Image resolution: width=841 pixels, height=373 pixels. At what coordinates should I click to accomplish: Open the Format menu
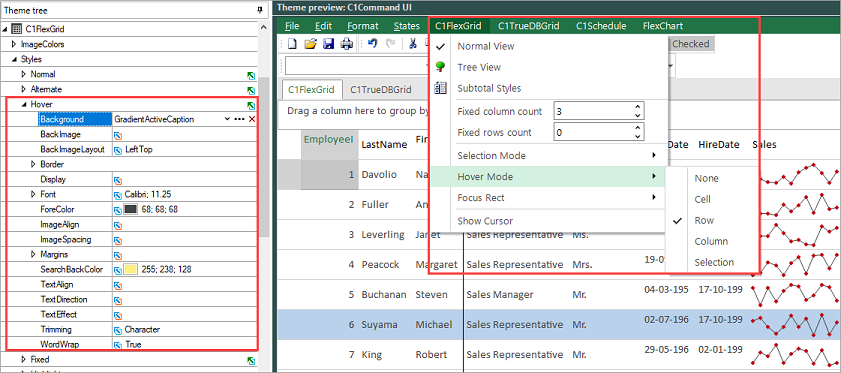pos(363,26)
